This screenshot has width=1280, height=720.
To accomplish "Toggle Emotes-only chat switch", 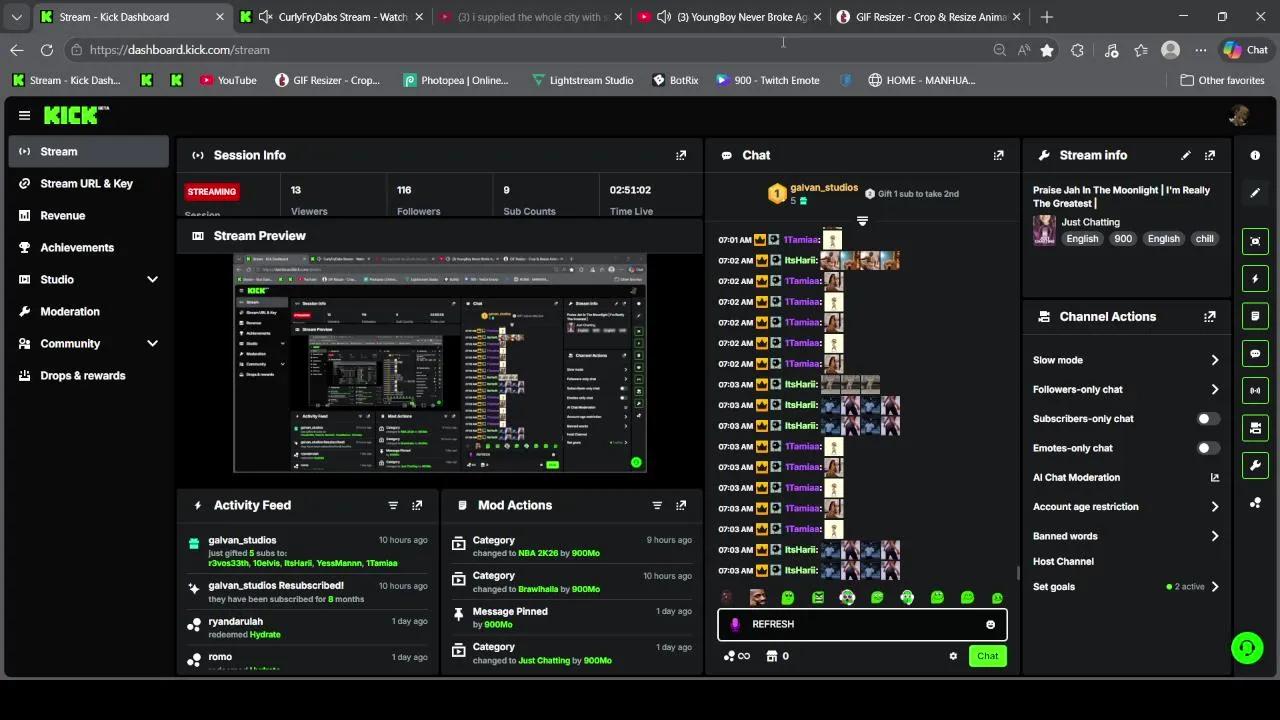I will (1208, 448).
